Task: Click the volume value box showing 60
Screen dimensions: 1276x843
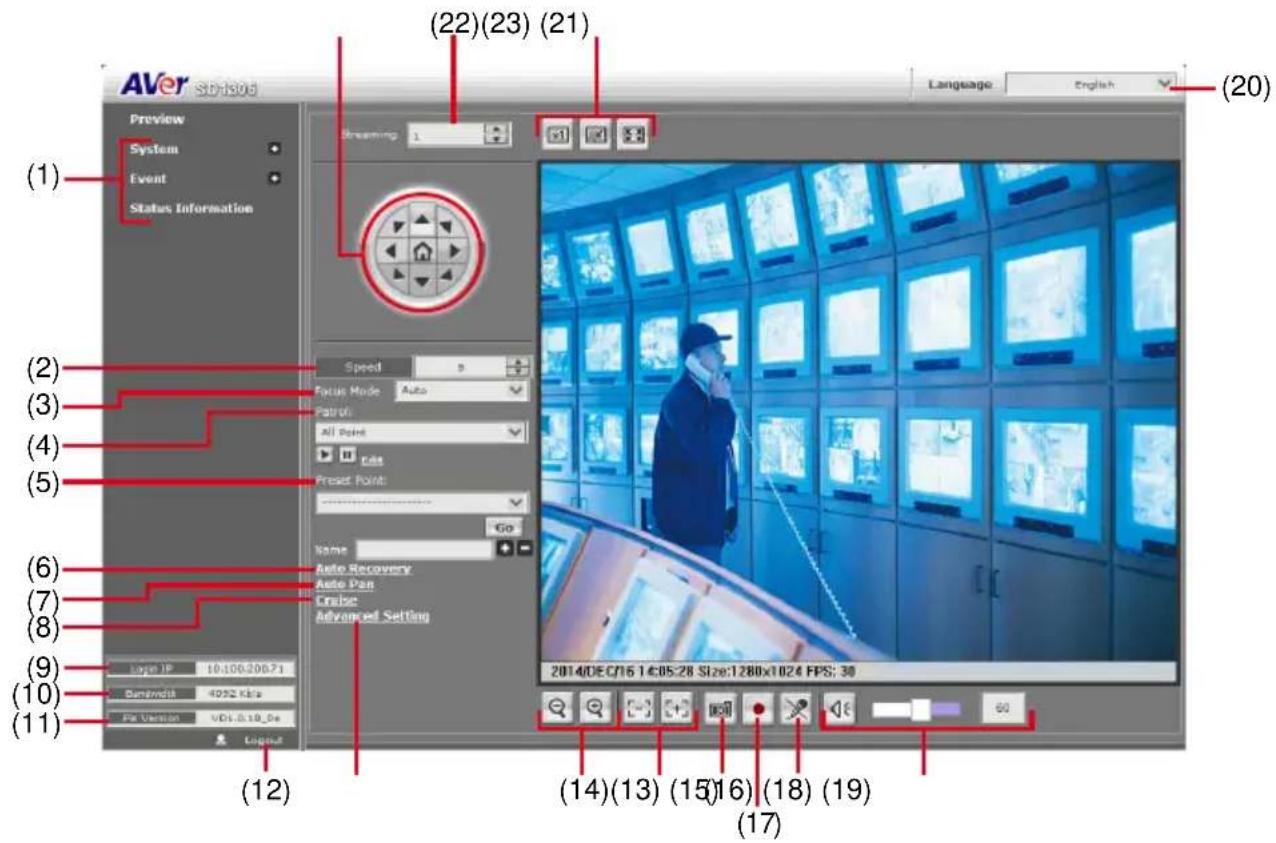Action: click(1002, 708)
